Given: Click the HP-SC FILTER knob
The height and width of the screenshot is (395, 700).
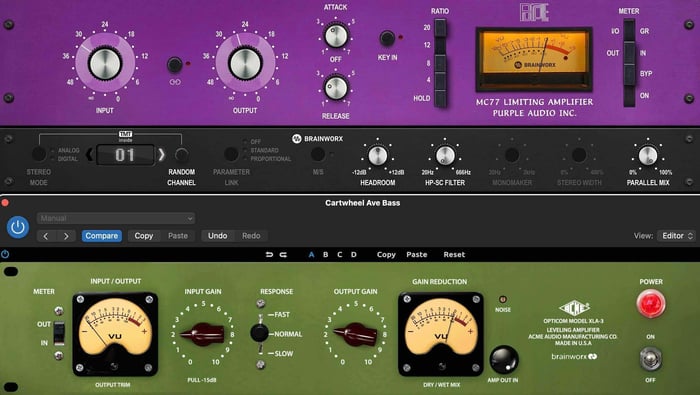Looking at the screenshot, I should point(445,155).
